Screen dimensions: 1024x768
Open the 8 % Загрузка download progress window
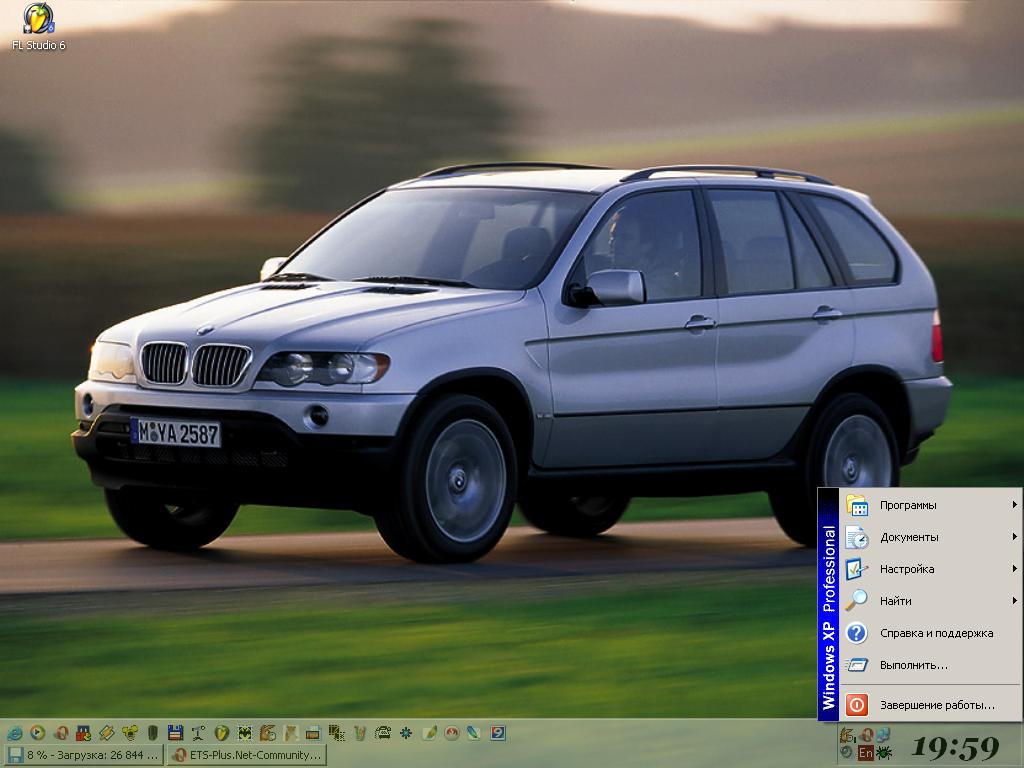click(82, 755)
